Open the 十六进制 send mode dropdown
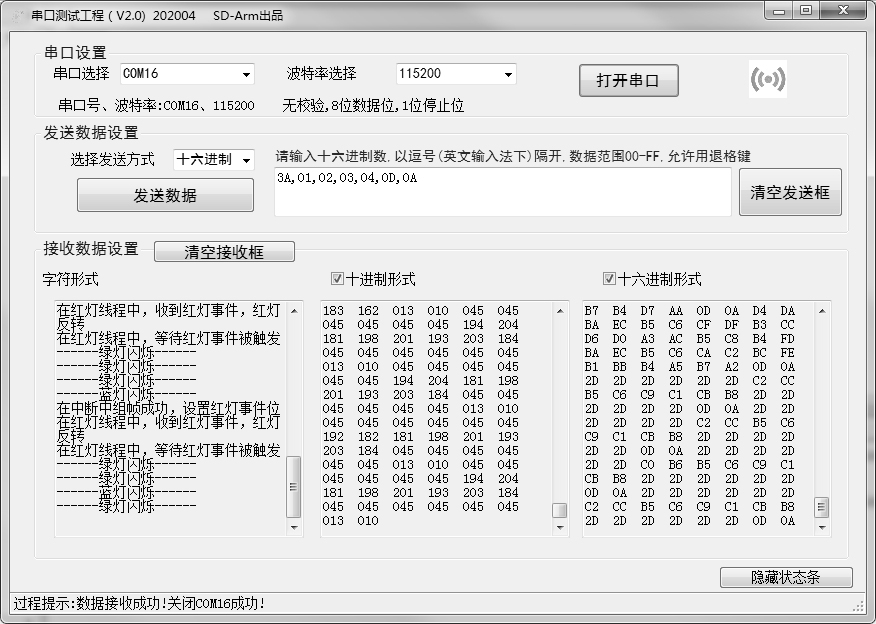Viewport: 876px width, 624px height. coord(246,160)
